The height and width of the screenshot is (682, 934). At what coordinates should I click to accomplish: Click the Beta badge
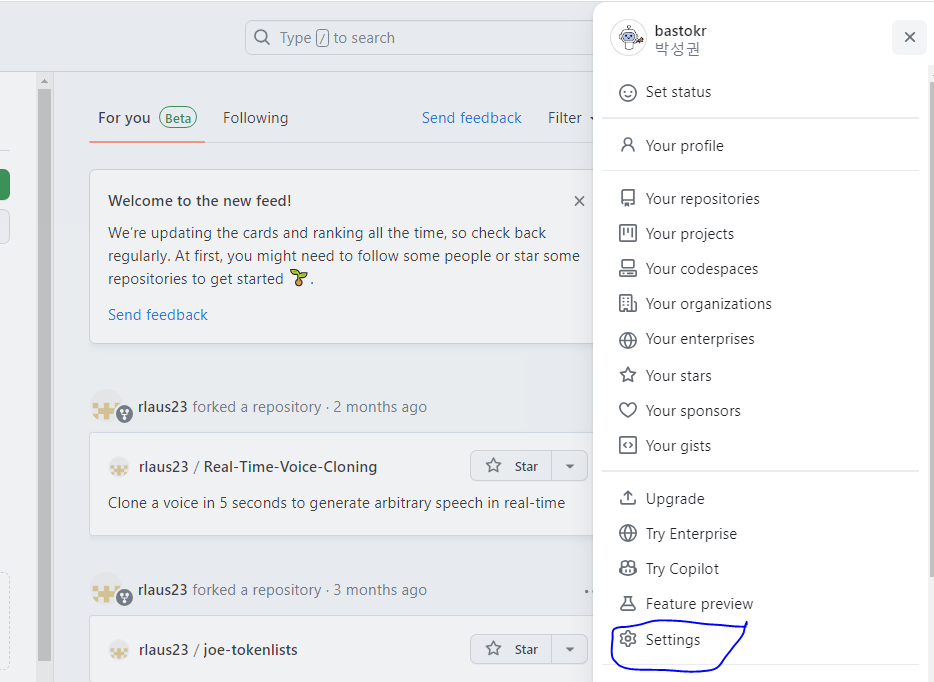tap(178, 118)
